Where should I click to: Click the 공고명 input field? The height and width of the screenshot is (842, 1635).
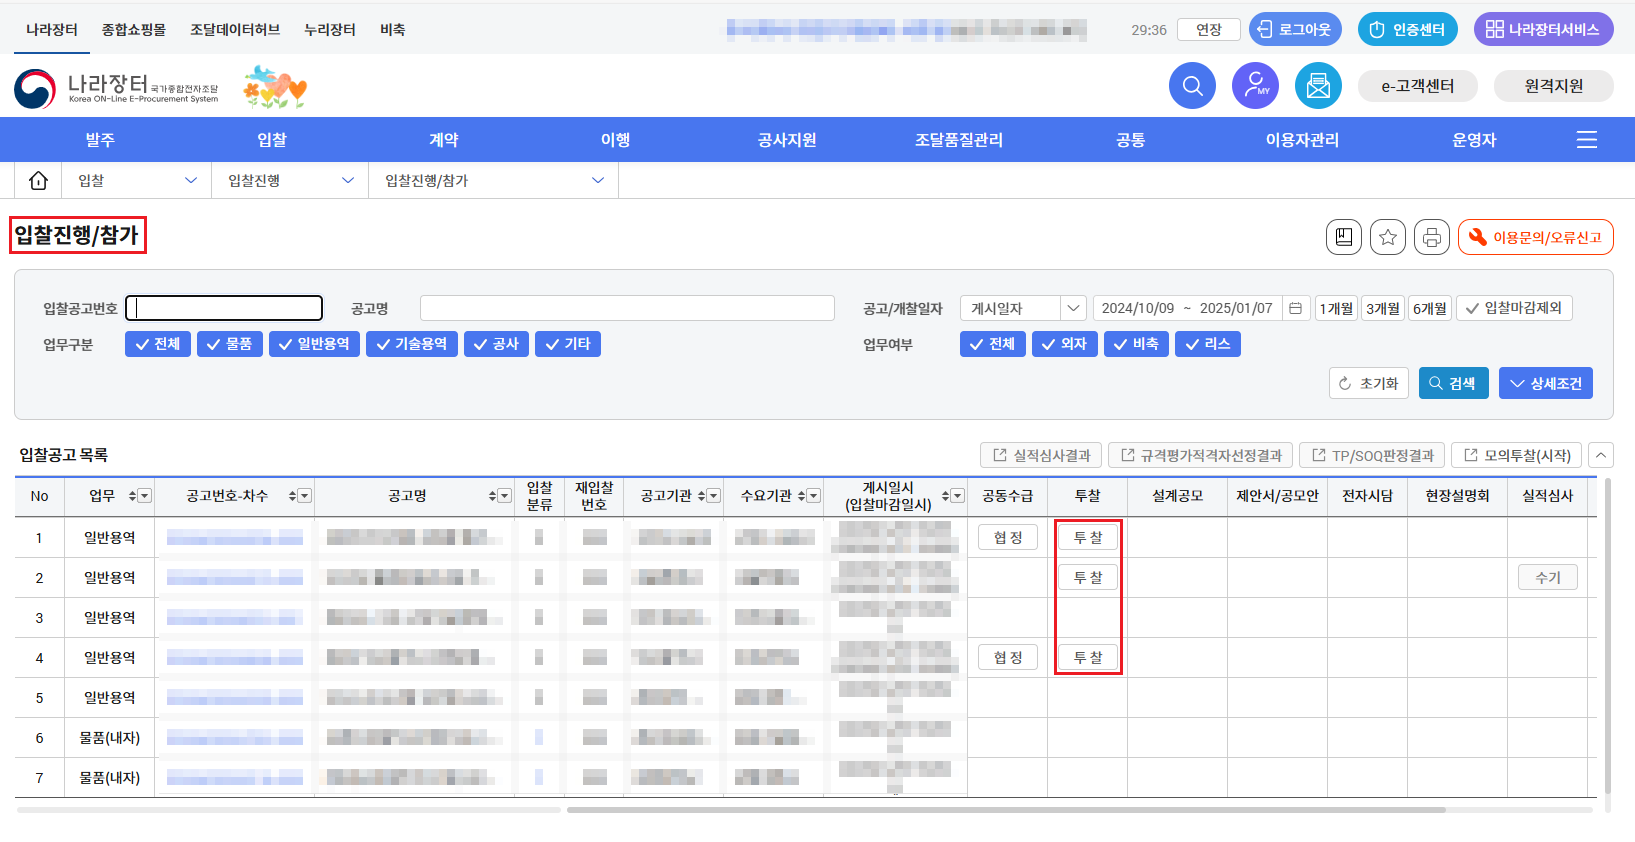point(627,308)
